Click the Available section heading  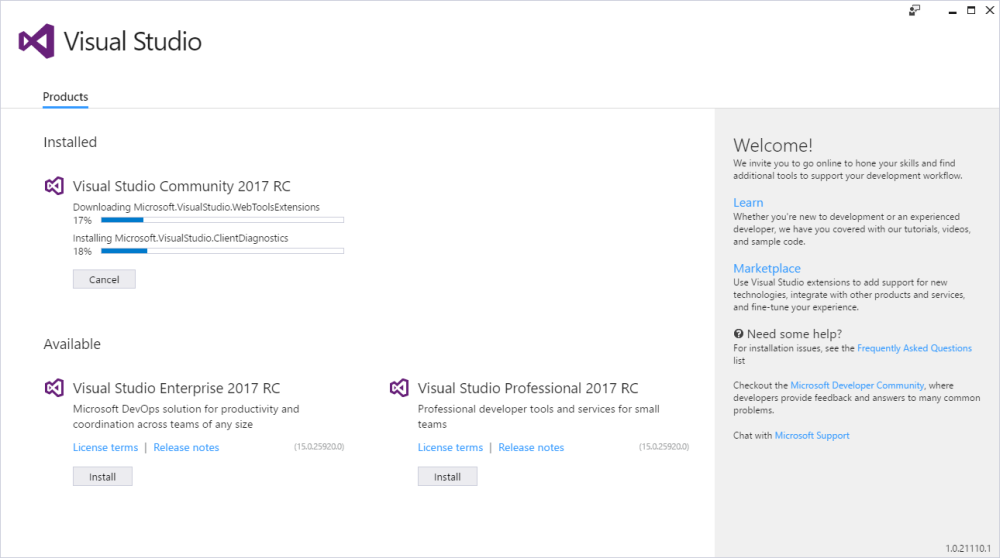[x=72, y=344]
